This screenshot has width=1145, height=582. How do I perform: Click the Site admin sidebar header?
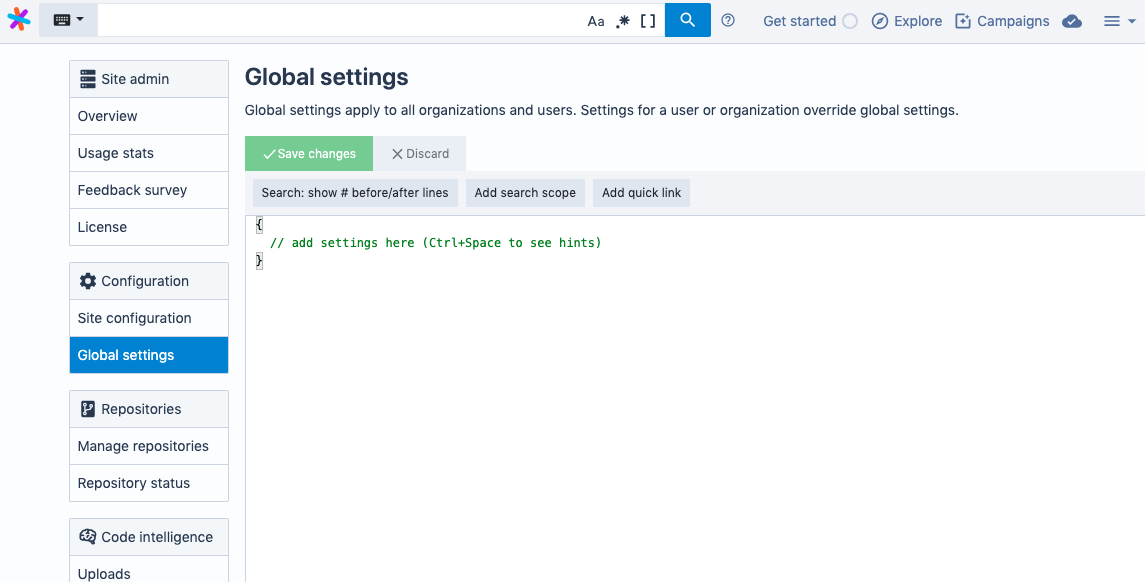pos(149,79)
